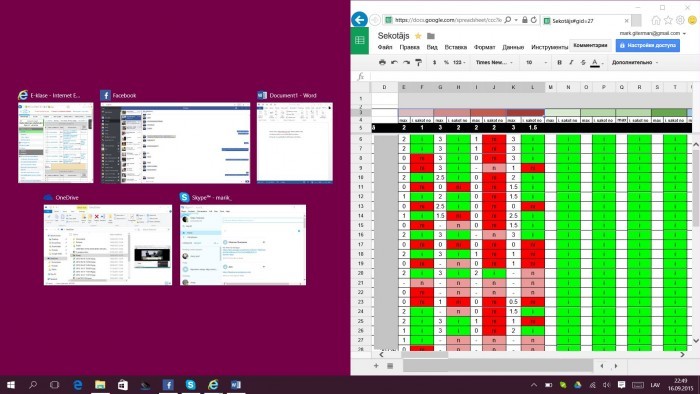
Task: Undo the last action in Sheets
Action: 394,62
